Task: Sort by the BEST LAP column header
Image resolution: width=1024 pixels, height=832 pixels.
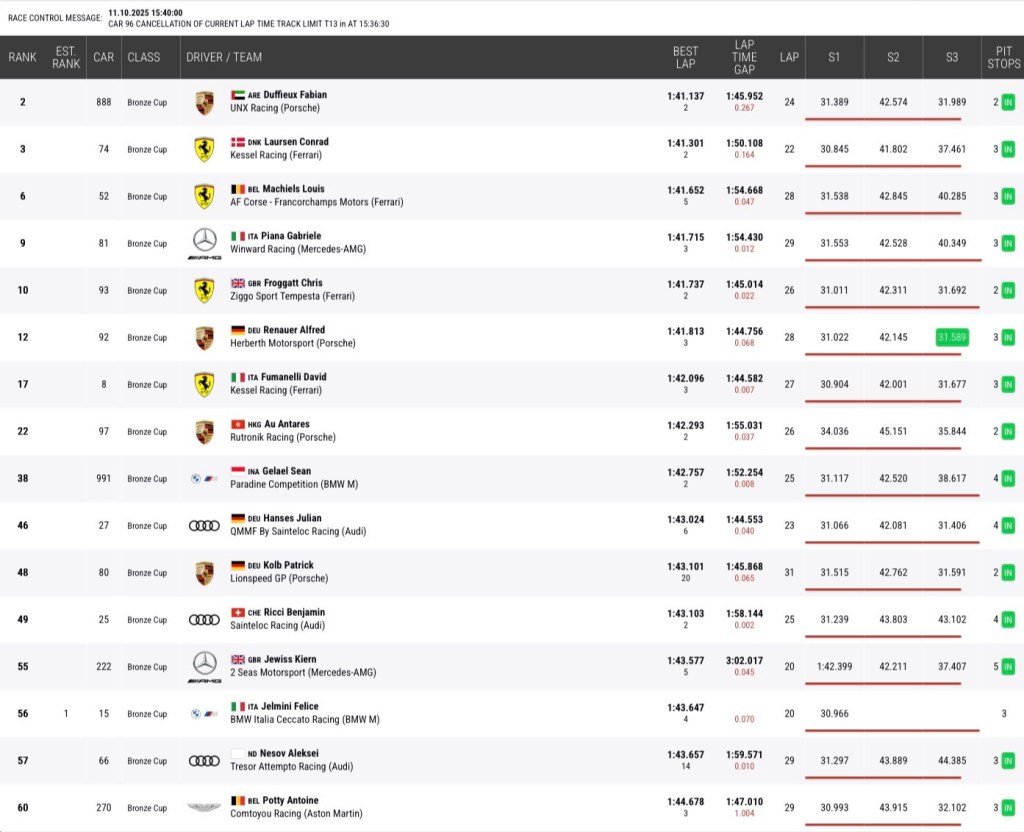Action: 685,57
